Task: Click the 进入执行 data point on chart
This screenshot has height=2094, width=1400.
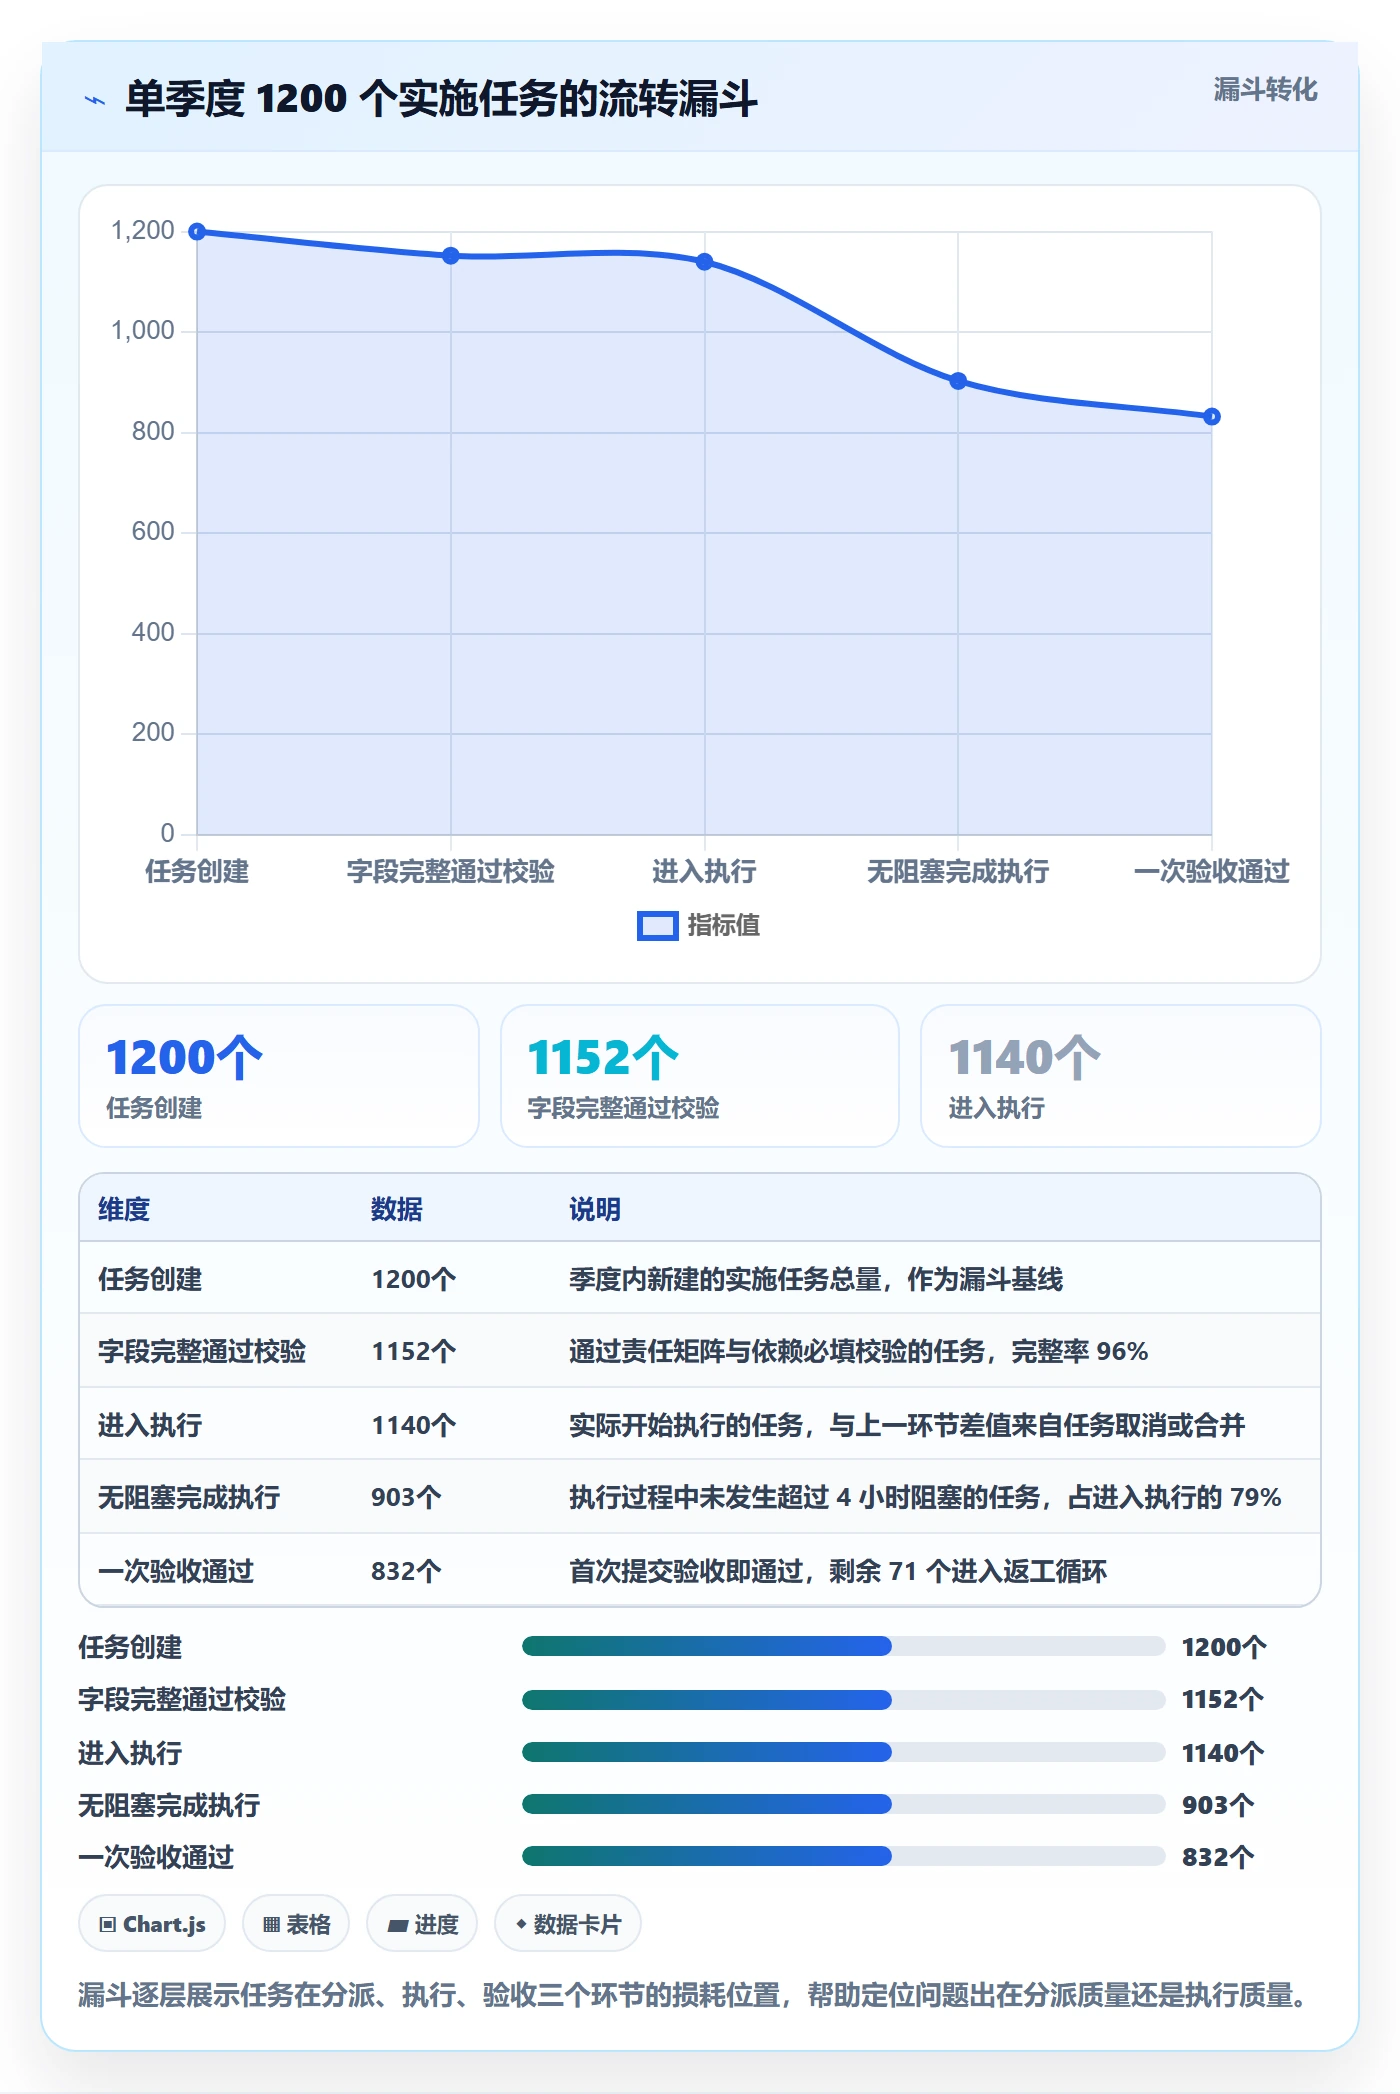Action: point(704,262)
